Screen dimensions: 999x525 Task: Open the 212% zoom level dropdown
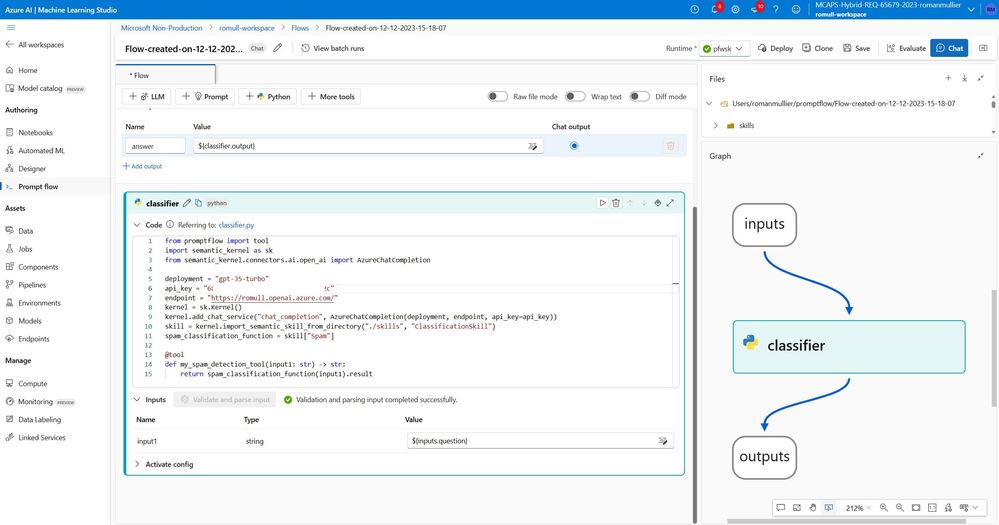pos(858,508)
